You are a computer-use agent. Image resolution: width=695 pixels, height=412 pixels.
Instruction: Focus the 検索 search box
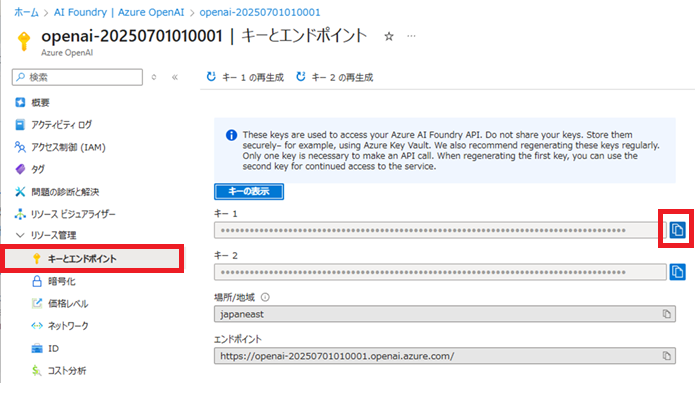(x=78, y=77)
